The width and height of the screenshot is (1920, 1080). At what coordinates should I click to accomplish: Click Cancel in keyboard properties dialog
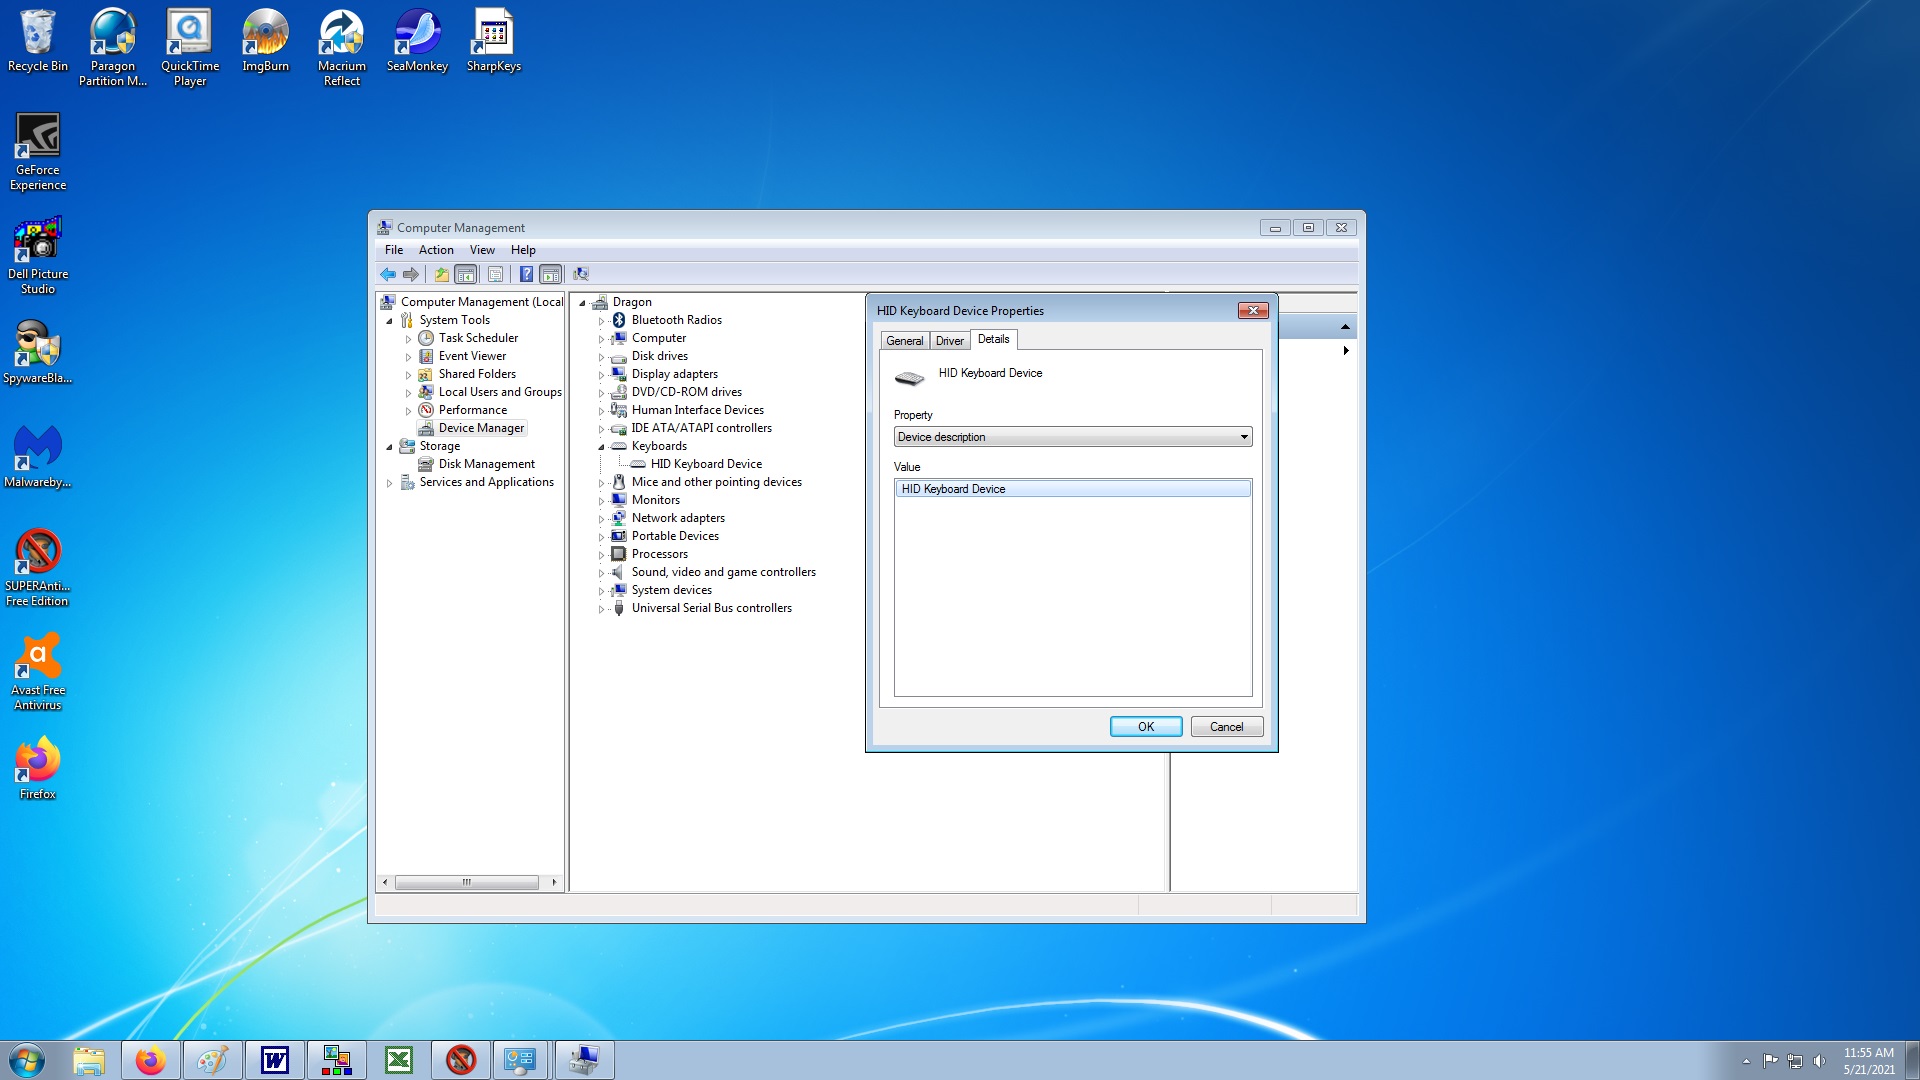pos(1226,727)
